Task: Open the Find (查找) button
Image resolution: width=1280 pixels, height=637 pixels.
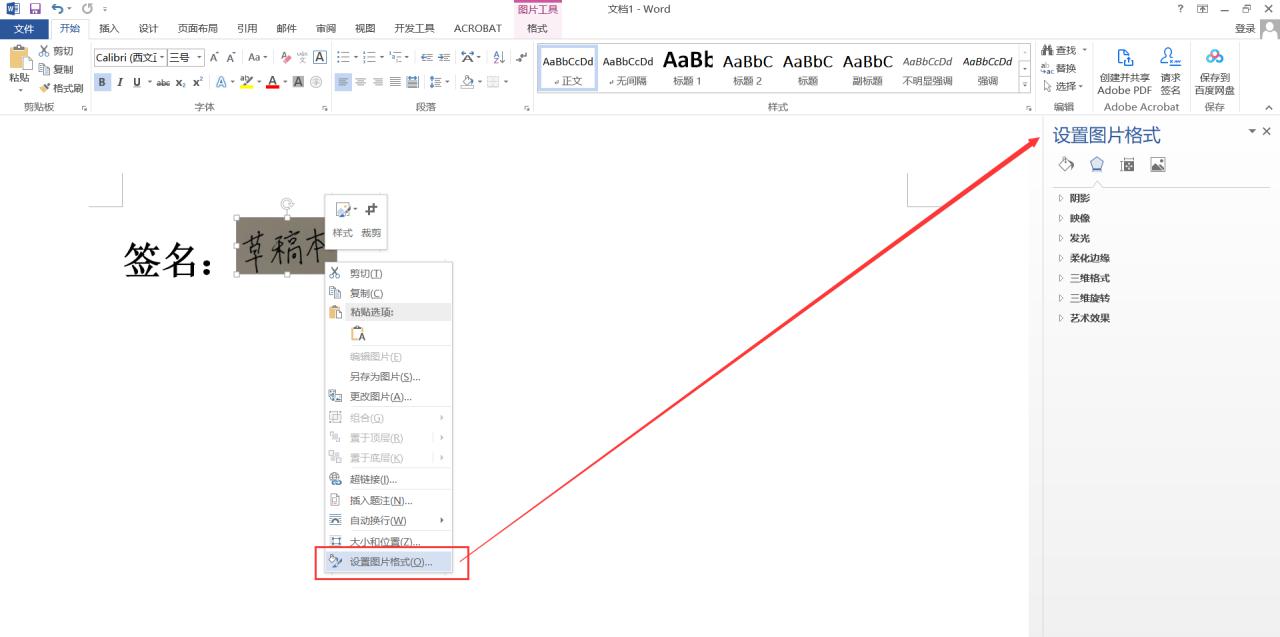Action: (x=1058, y=50)
